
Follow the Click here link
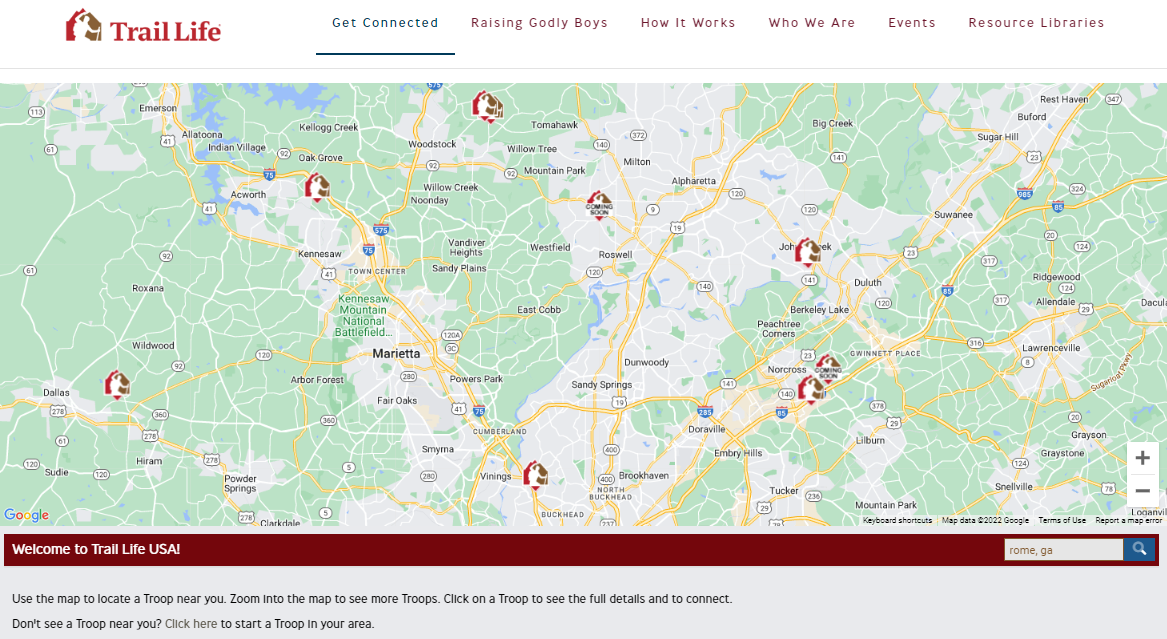[x=191, y=623]
